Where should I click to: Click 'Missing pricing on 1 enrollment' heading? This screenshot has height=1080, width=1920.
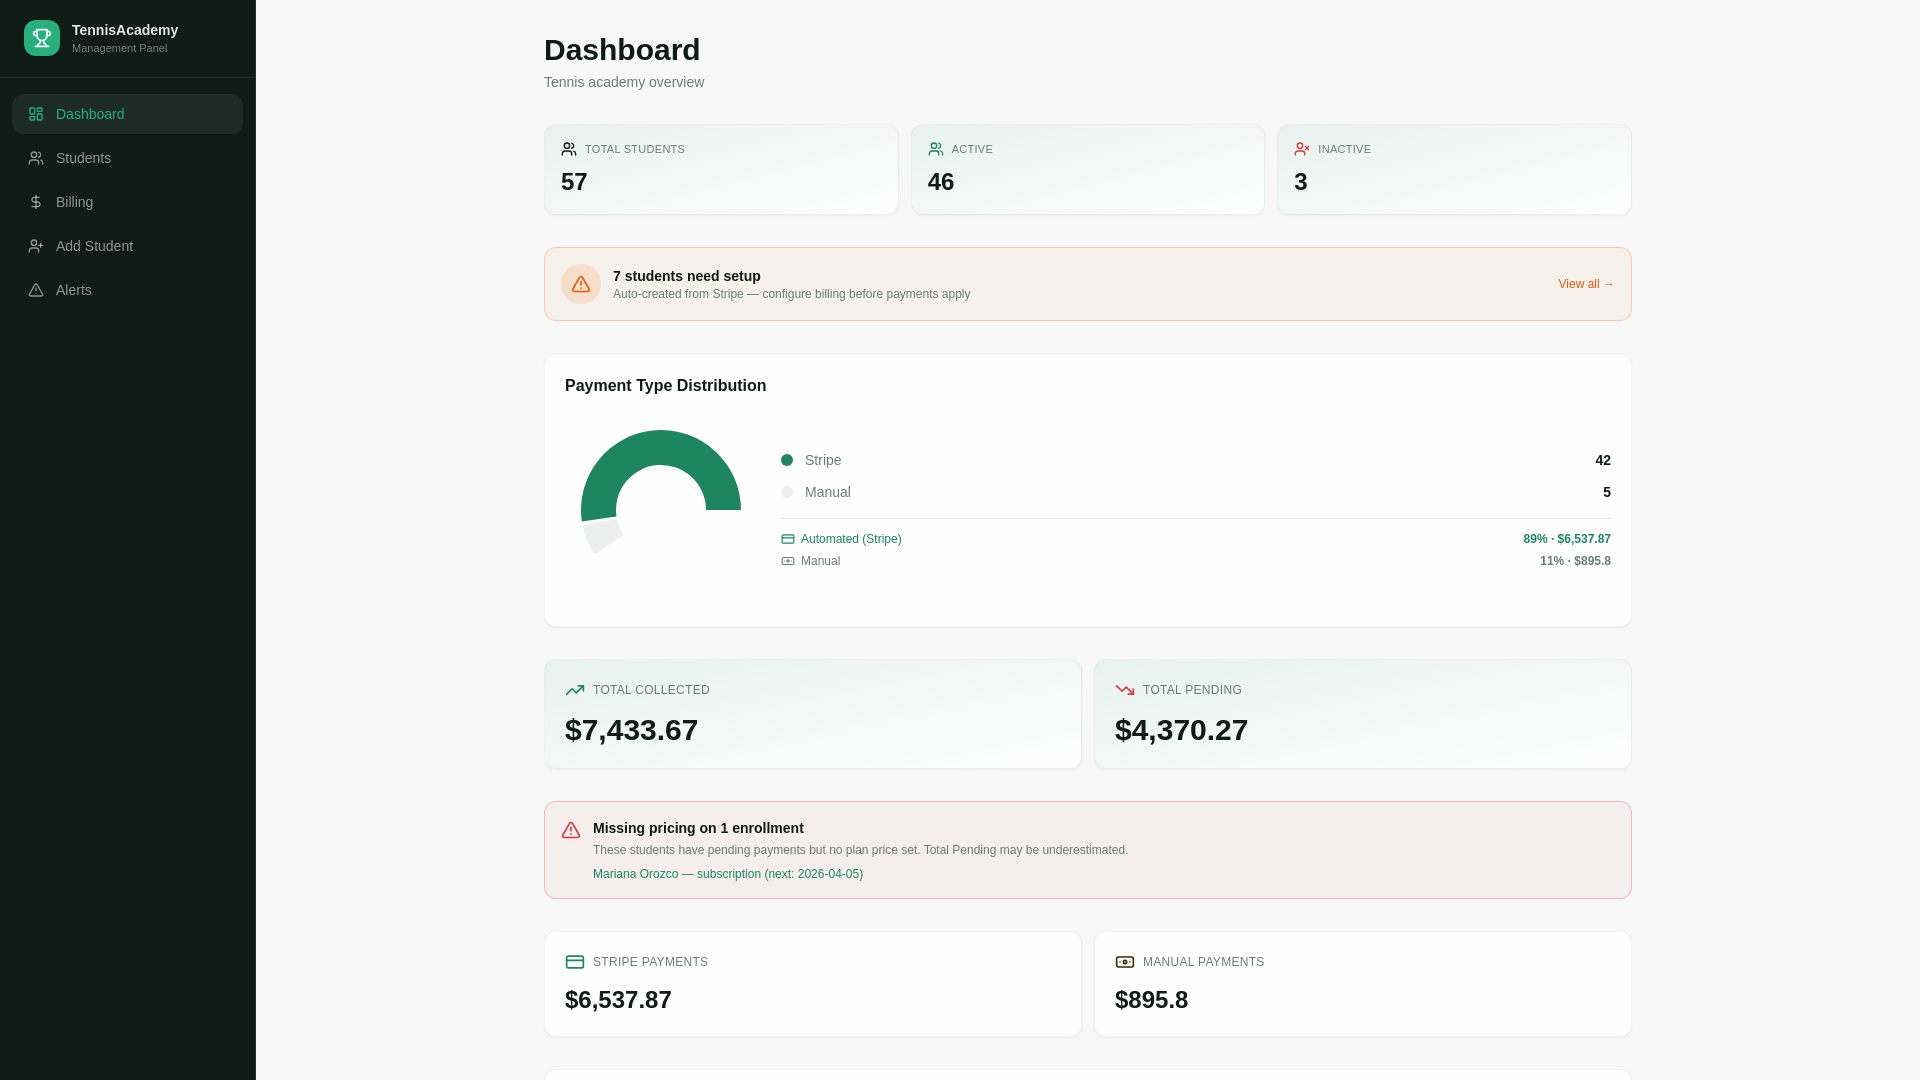(698, 828)
